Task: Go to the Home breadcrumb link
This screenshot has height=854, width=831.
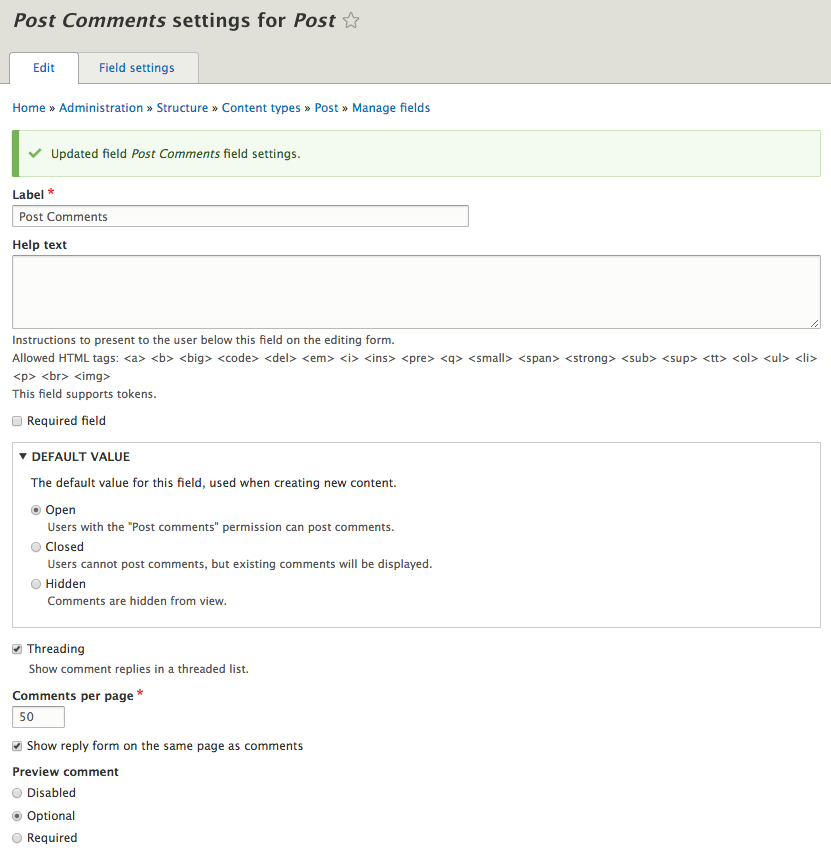Action: (x=29, y=108)
